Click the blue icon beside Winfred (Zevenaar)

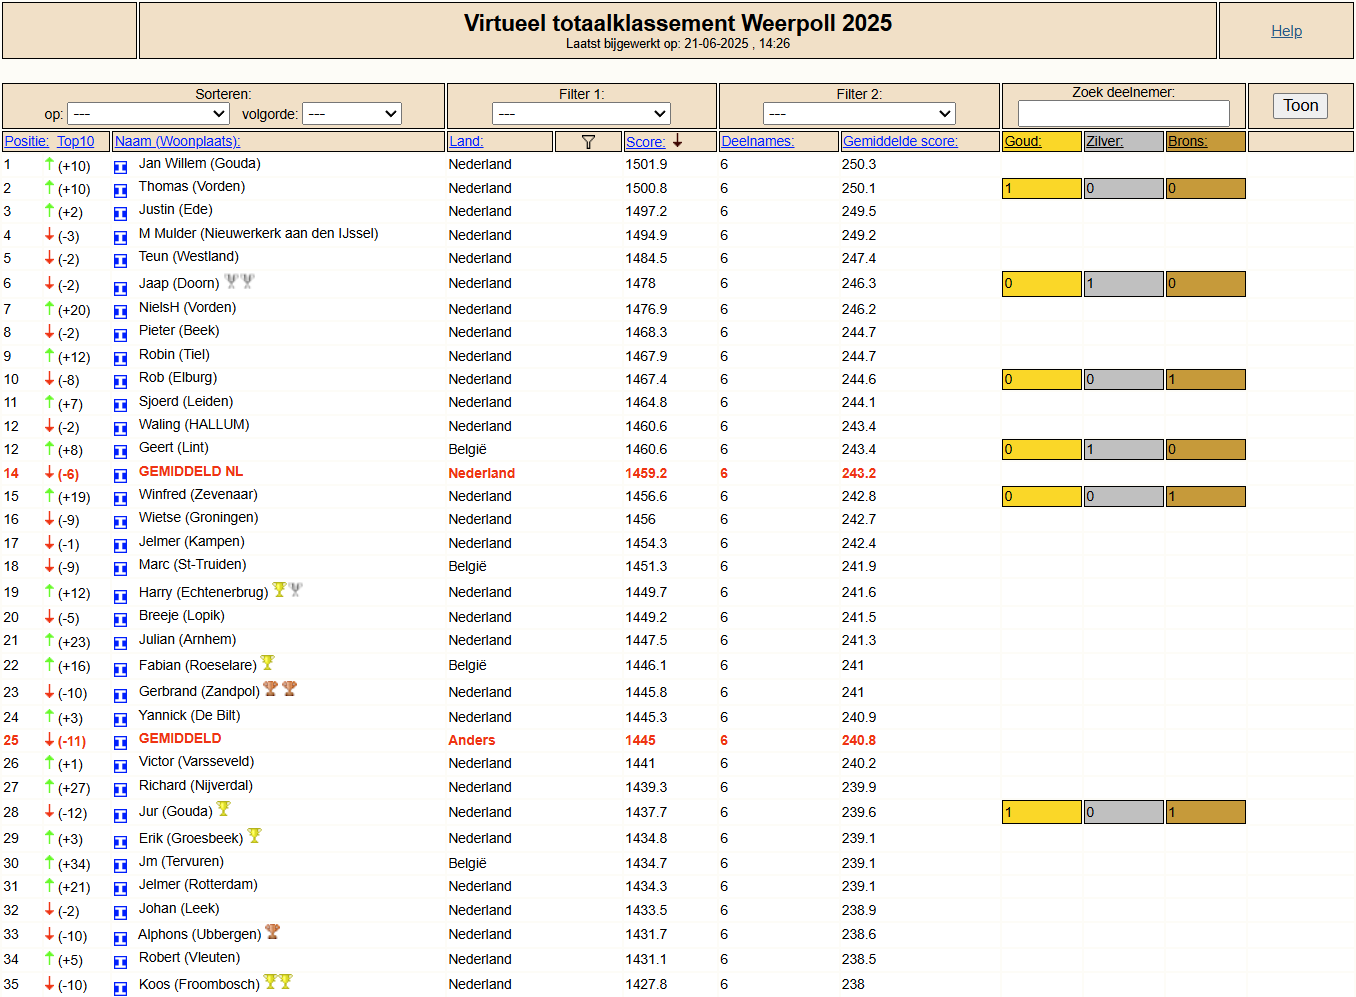120,498
